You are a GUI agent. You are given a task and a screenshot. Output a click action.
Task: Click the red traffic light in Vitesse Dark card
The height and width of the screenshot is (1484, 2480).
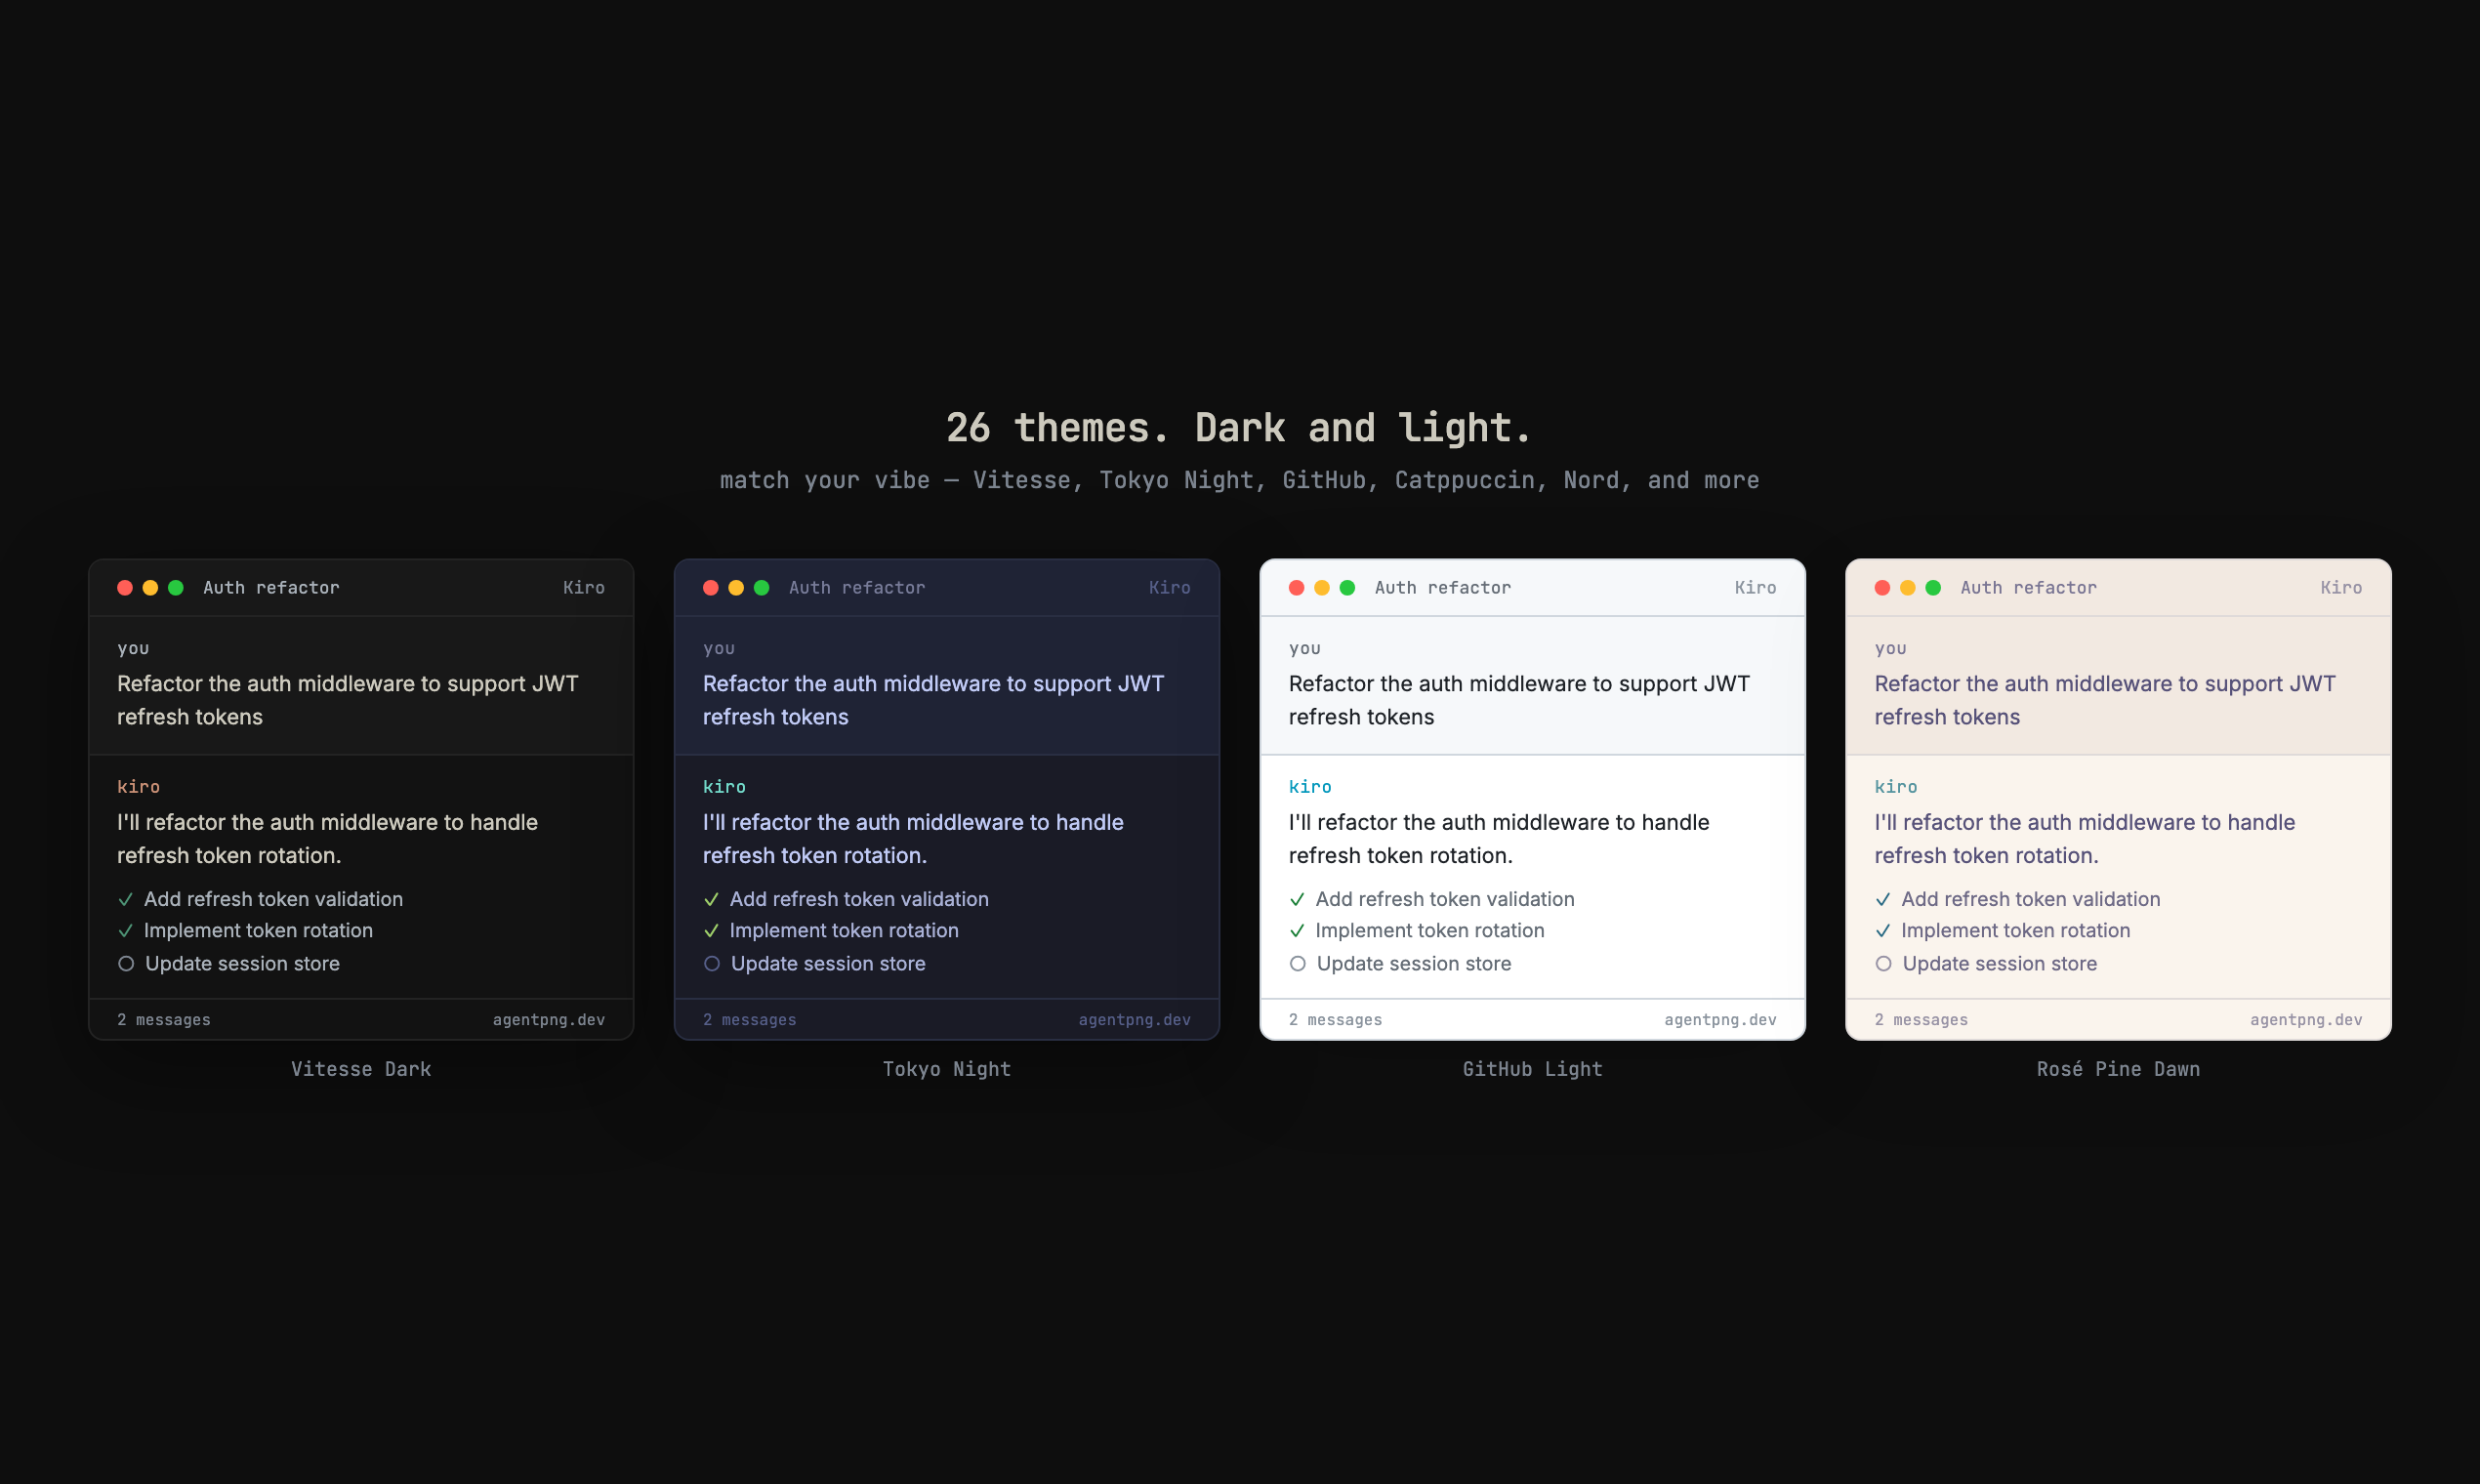click(x=125, y=587)
